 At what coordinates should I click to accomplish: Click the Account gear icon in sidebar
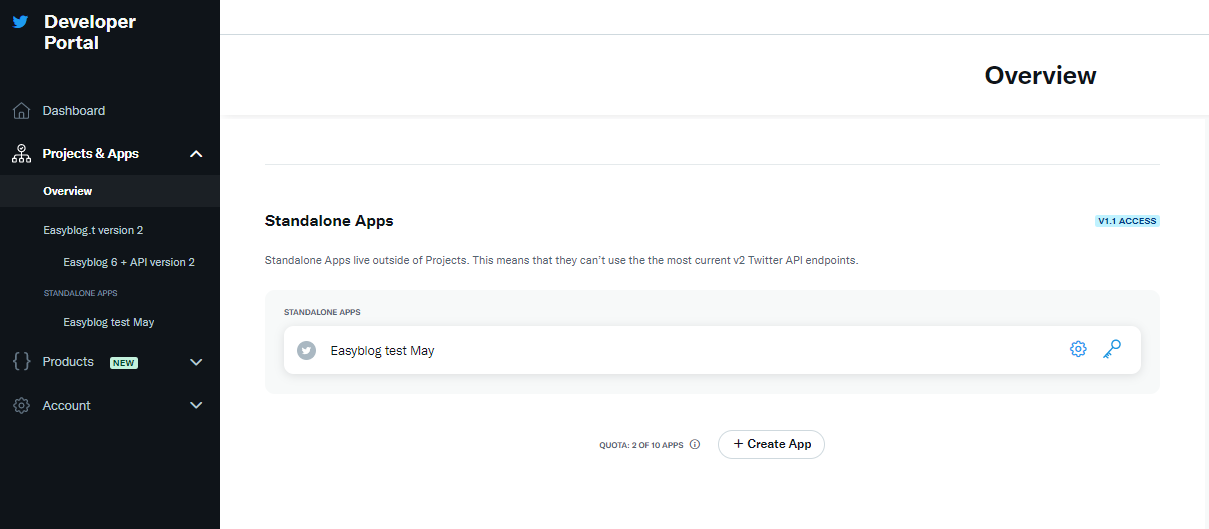[21, 406]
